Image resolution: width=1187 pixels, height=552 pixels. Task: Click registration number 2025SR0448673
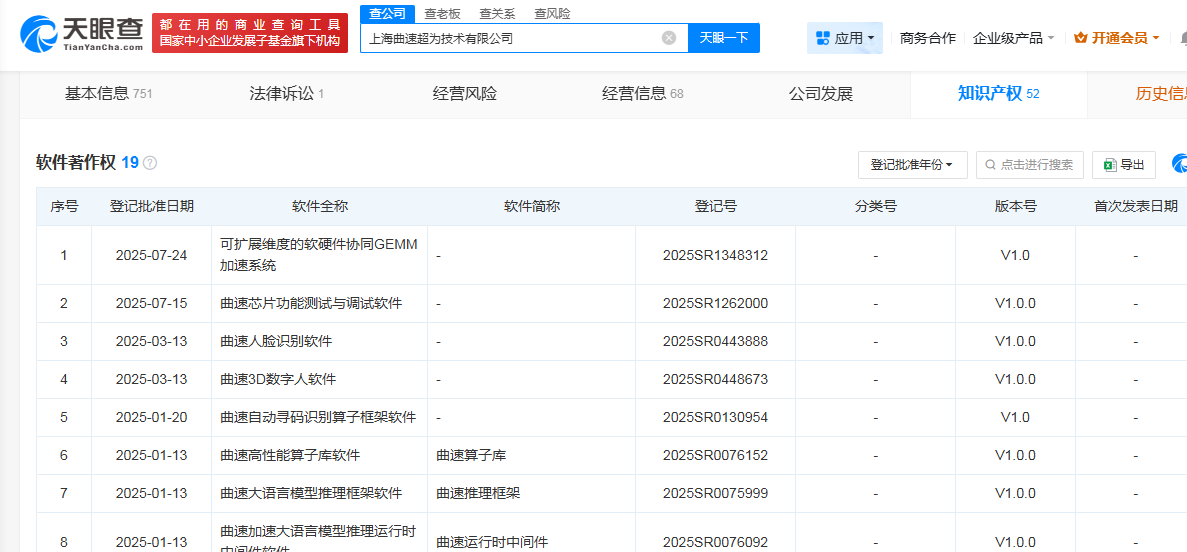click(715, 379)
